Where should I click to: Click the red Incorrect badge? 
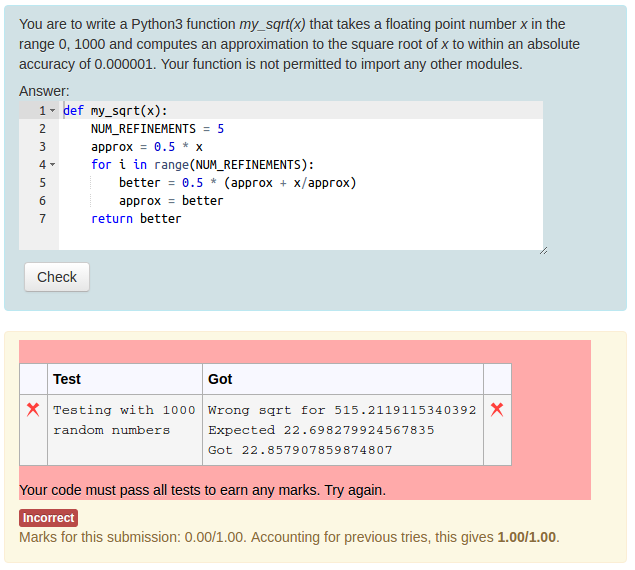pos(48,518)
